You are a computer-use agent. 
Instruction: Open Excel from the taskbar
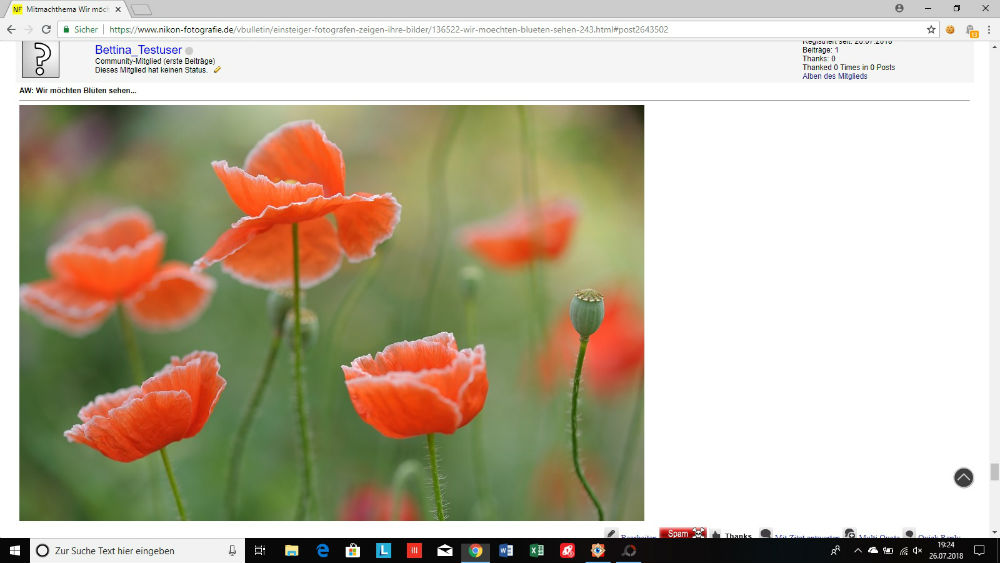[536, 550]
